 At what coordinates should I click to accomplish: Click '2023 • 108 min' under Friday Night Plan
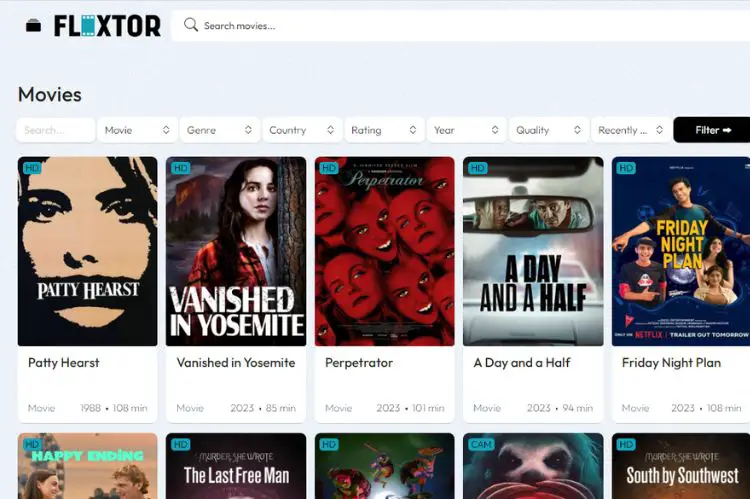click(x=706, y=408)
